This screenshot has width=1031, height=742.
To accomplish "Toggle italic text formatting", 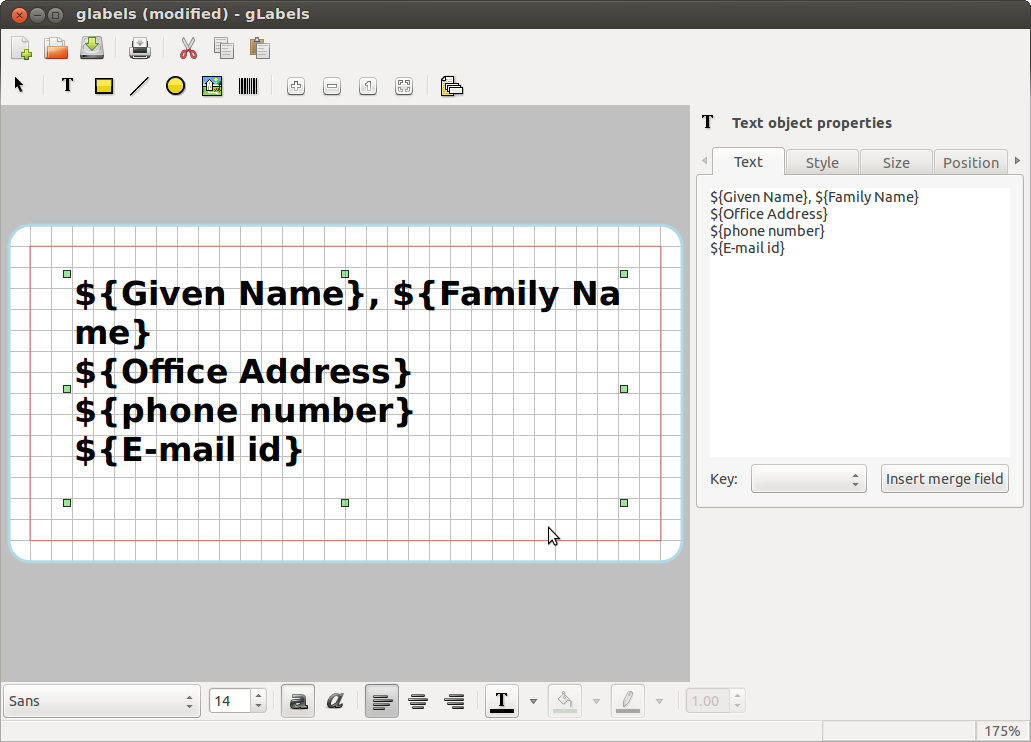I will pos(334,700).
